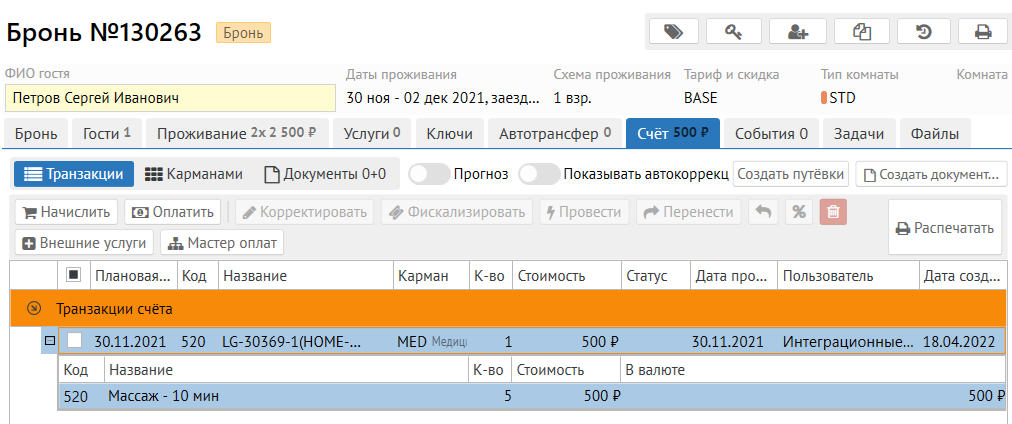
Task: Click the key icon button
Action: pos(740,32)
